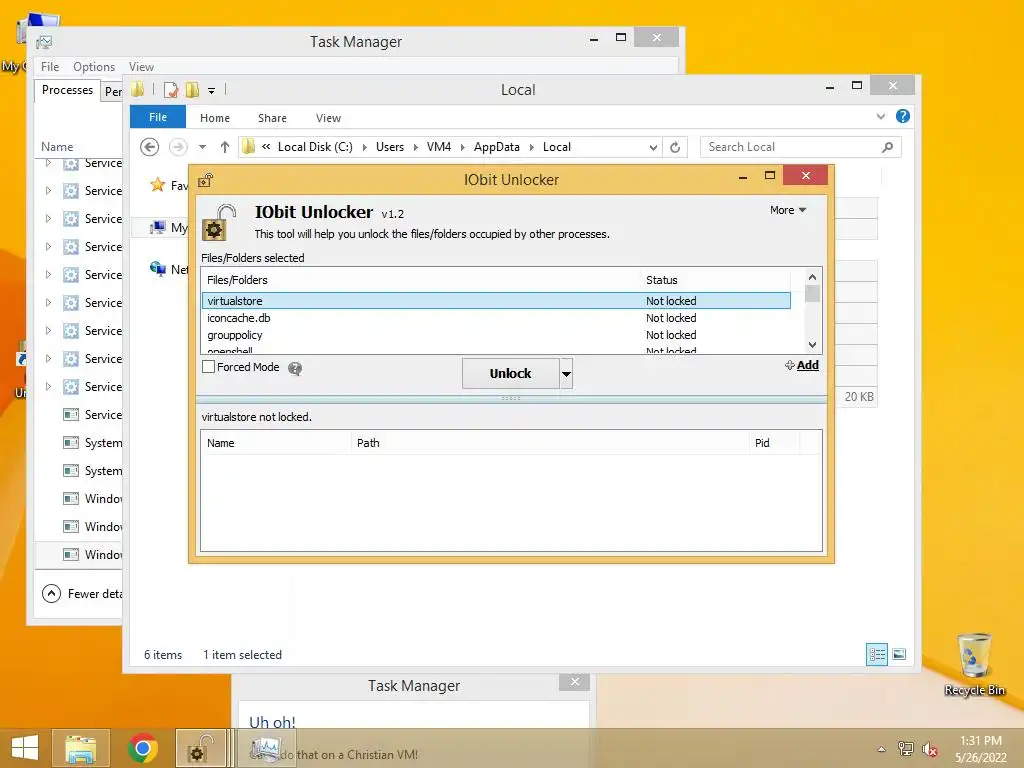Open Explorer Help question mark
1024x768 pixels.
pos(903,116)
